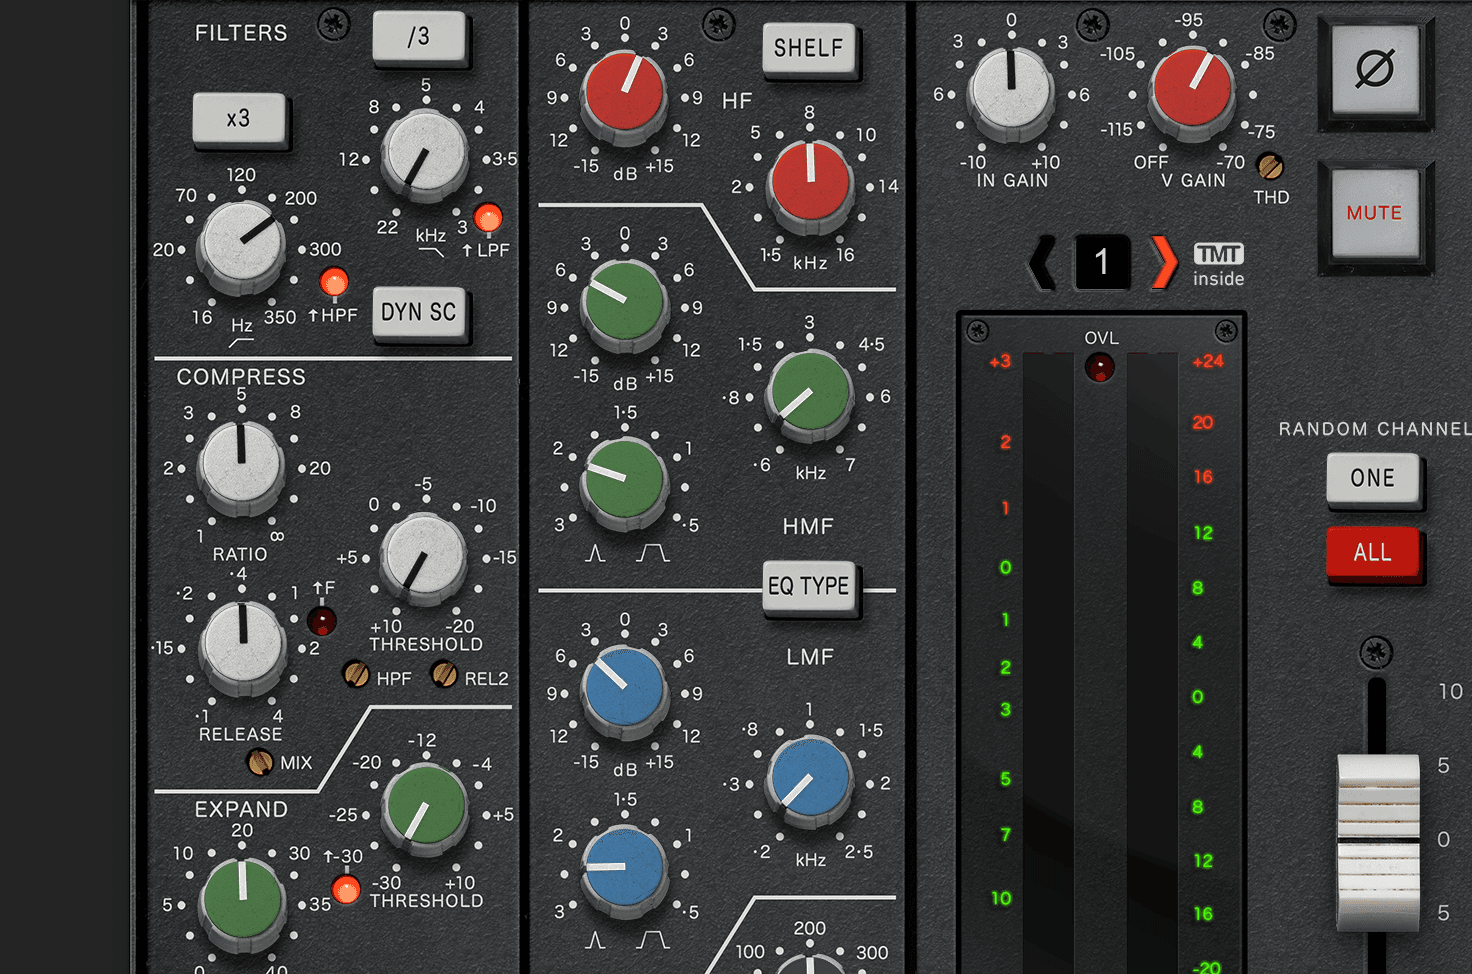The height and width of the screenshot is (974, 1472).
Task: Switch the EQ TYPE
Action: (x=809, y=588)
